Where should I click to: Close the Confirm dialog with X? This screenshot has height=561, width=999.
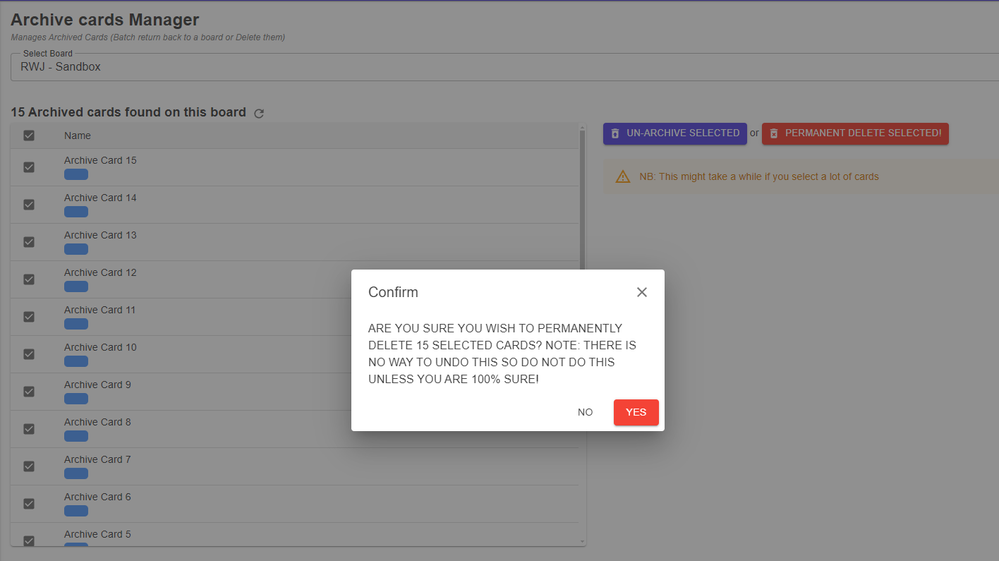coord(642,292)
